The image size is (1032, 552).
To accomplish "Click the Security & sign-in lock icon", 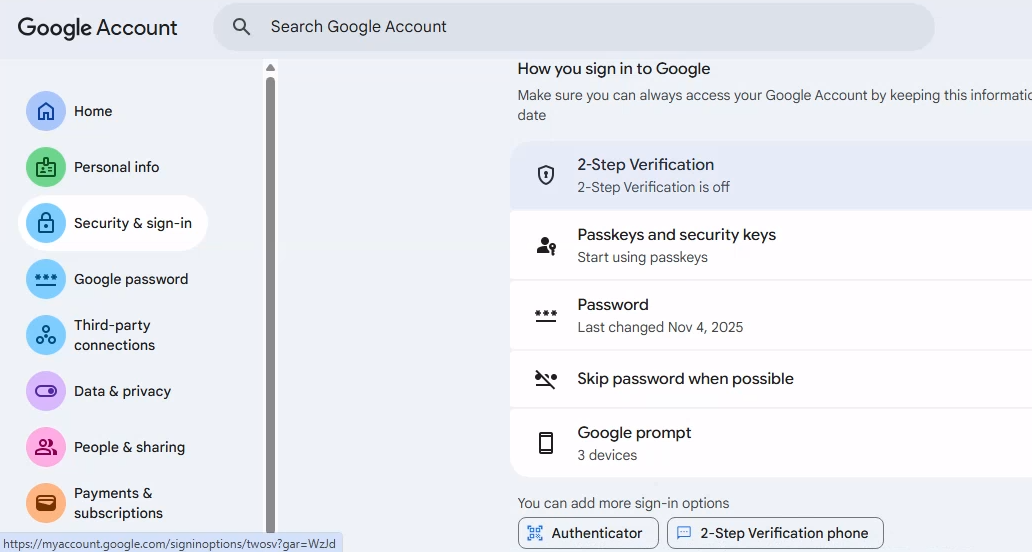I will pyautogui.click(x=46, y=223).
